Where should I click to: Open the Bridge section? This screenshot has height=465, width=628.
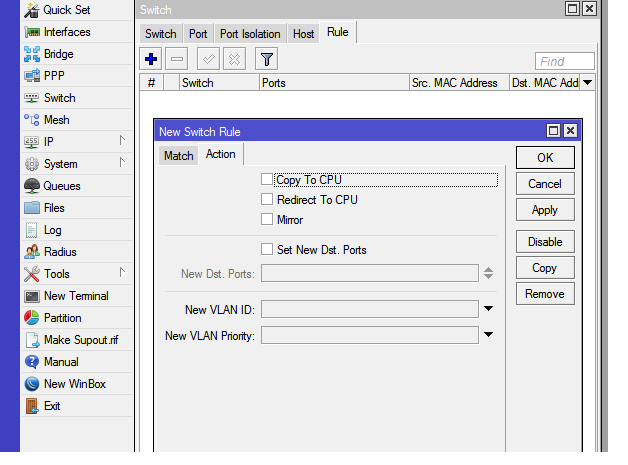click(x=76, y=54)
